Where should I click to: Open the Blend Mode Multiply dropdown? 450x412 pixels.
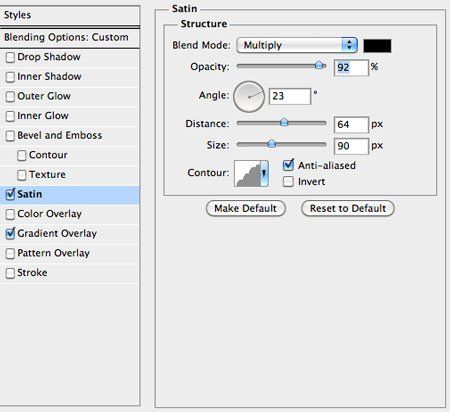(x=297, y=45)
